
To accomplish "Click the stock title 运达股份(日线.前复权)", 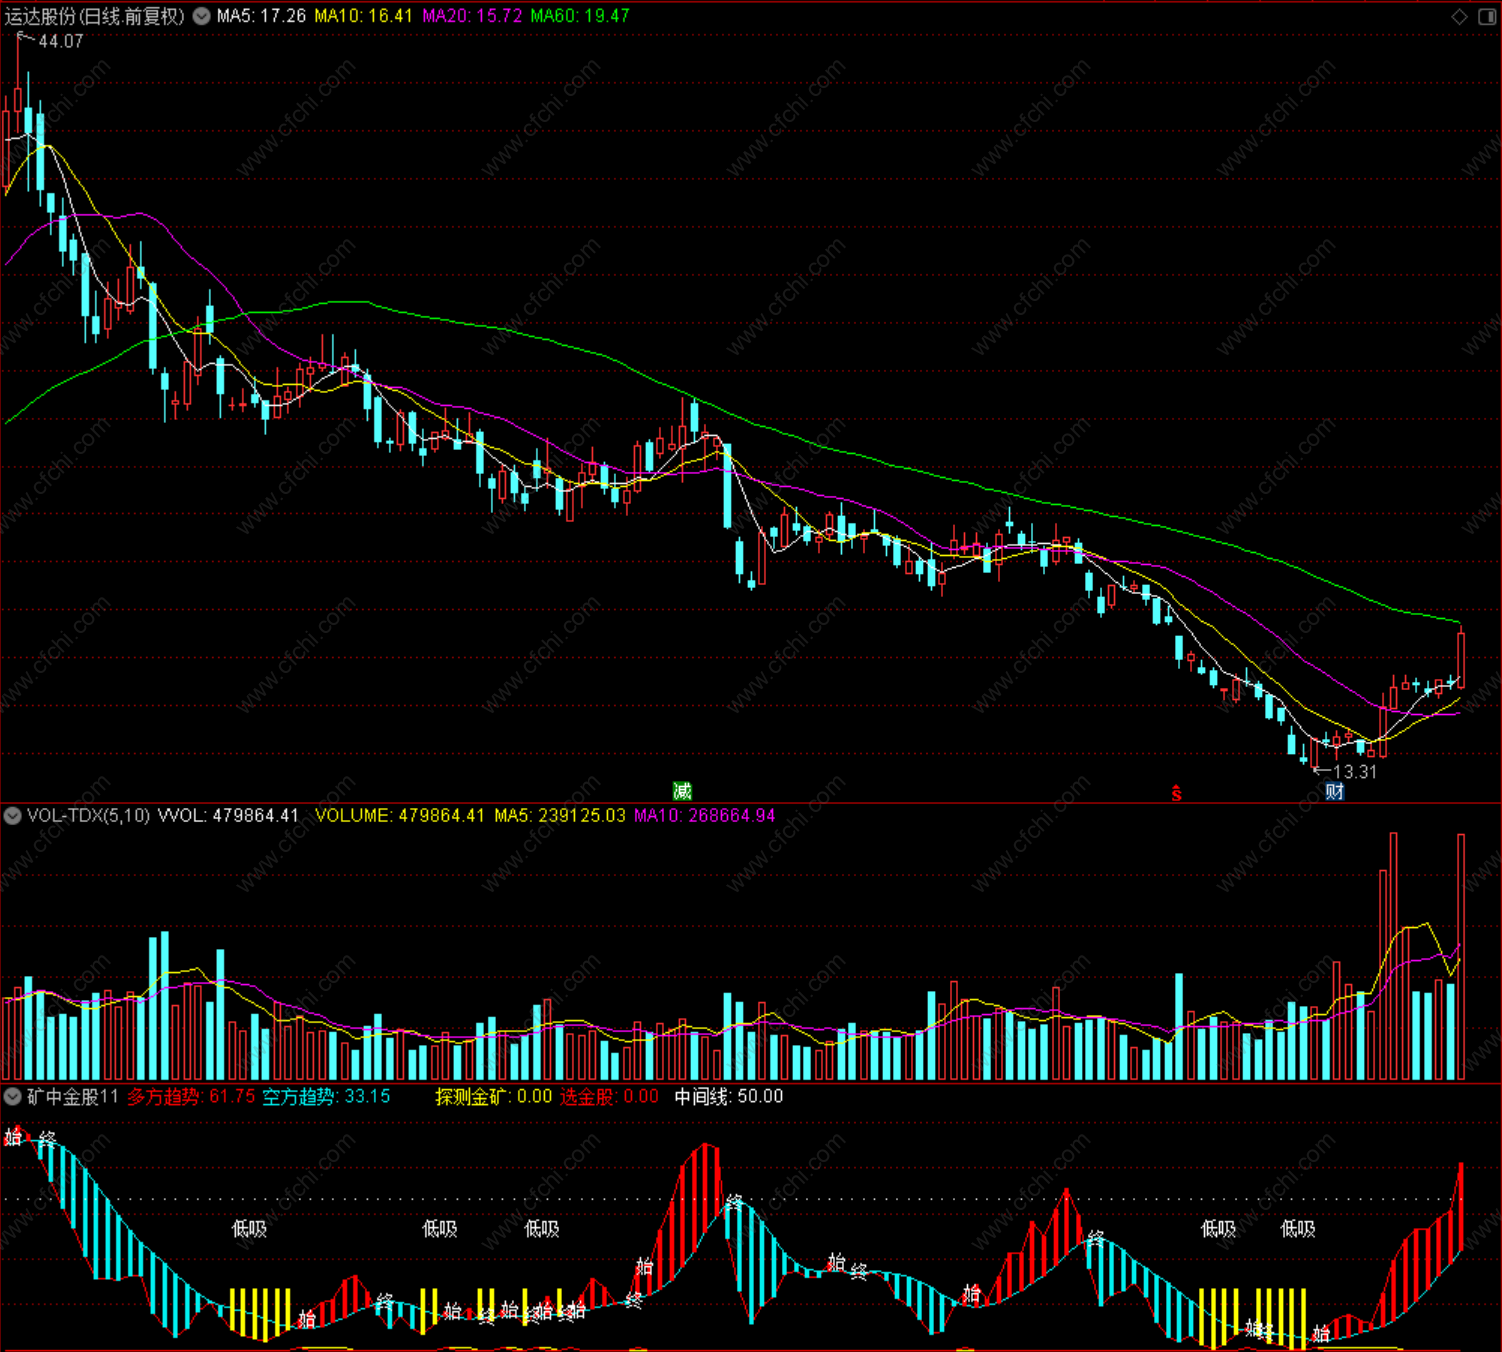I will point(95,16).
